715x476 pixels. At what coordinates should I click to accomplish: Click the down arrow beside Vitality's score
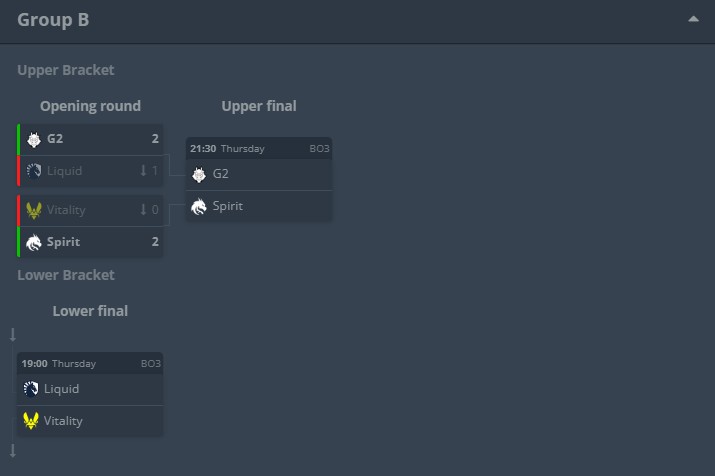(x=143, y=210)
